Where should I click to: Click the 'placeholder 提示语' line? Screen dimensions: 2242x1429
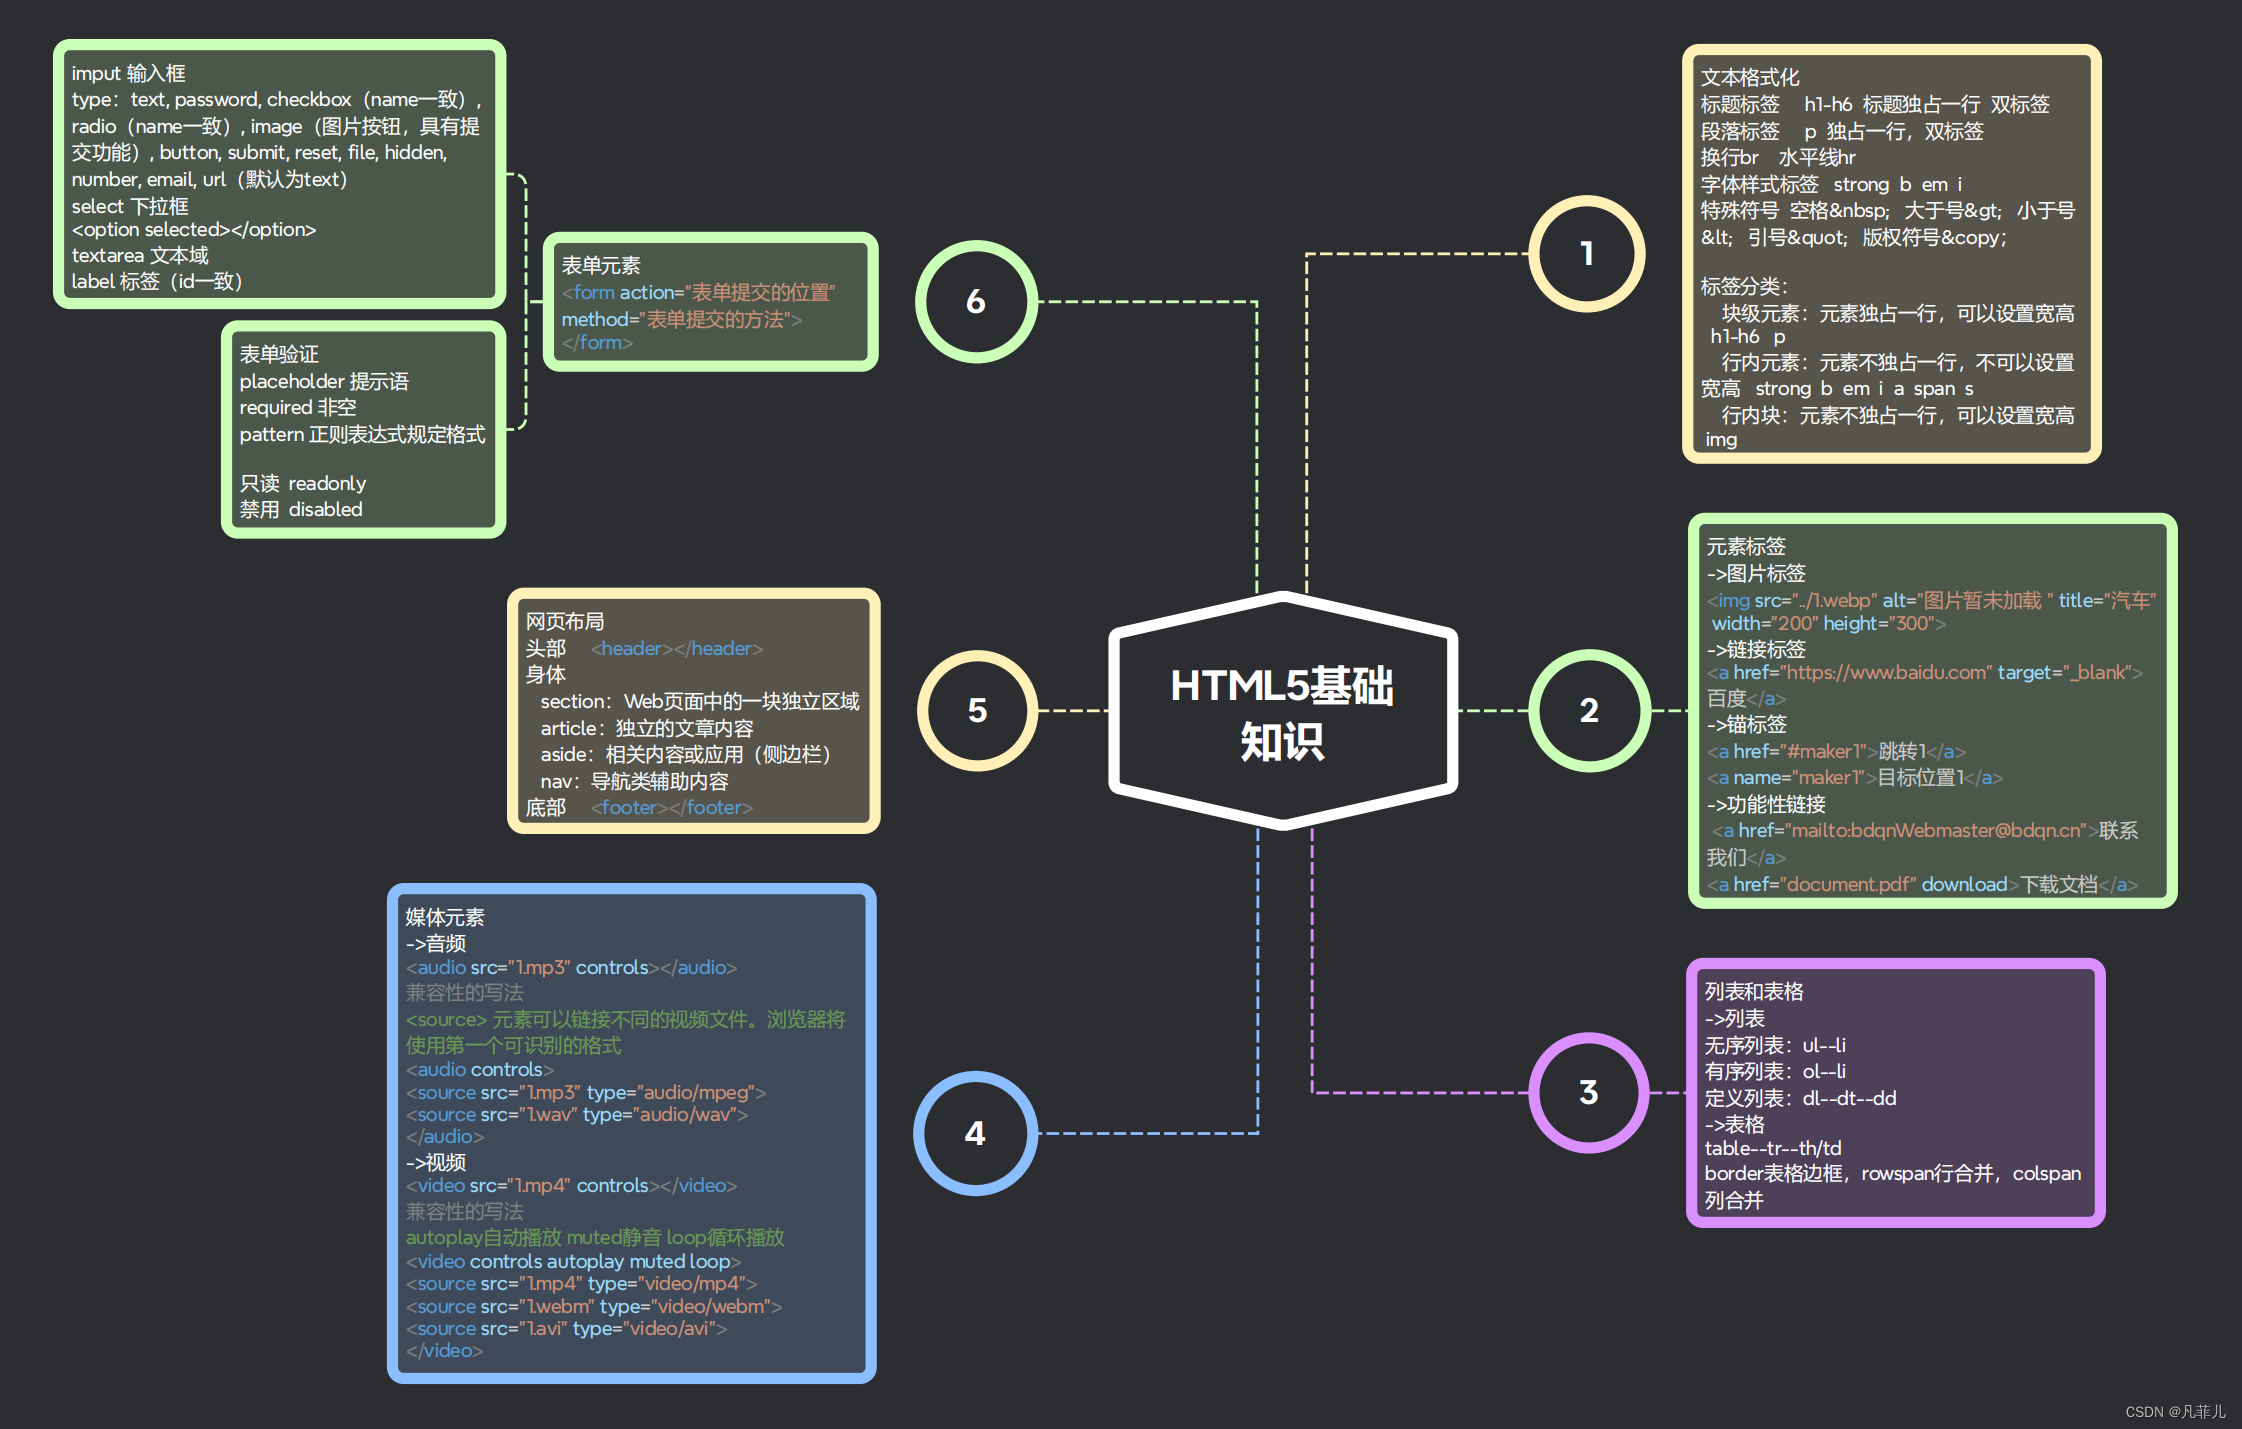coord(324,382)
